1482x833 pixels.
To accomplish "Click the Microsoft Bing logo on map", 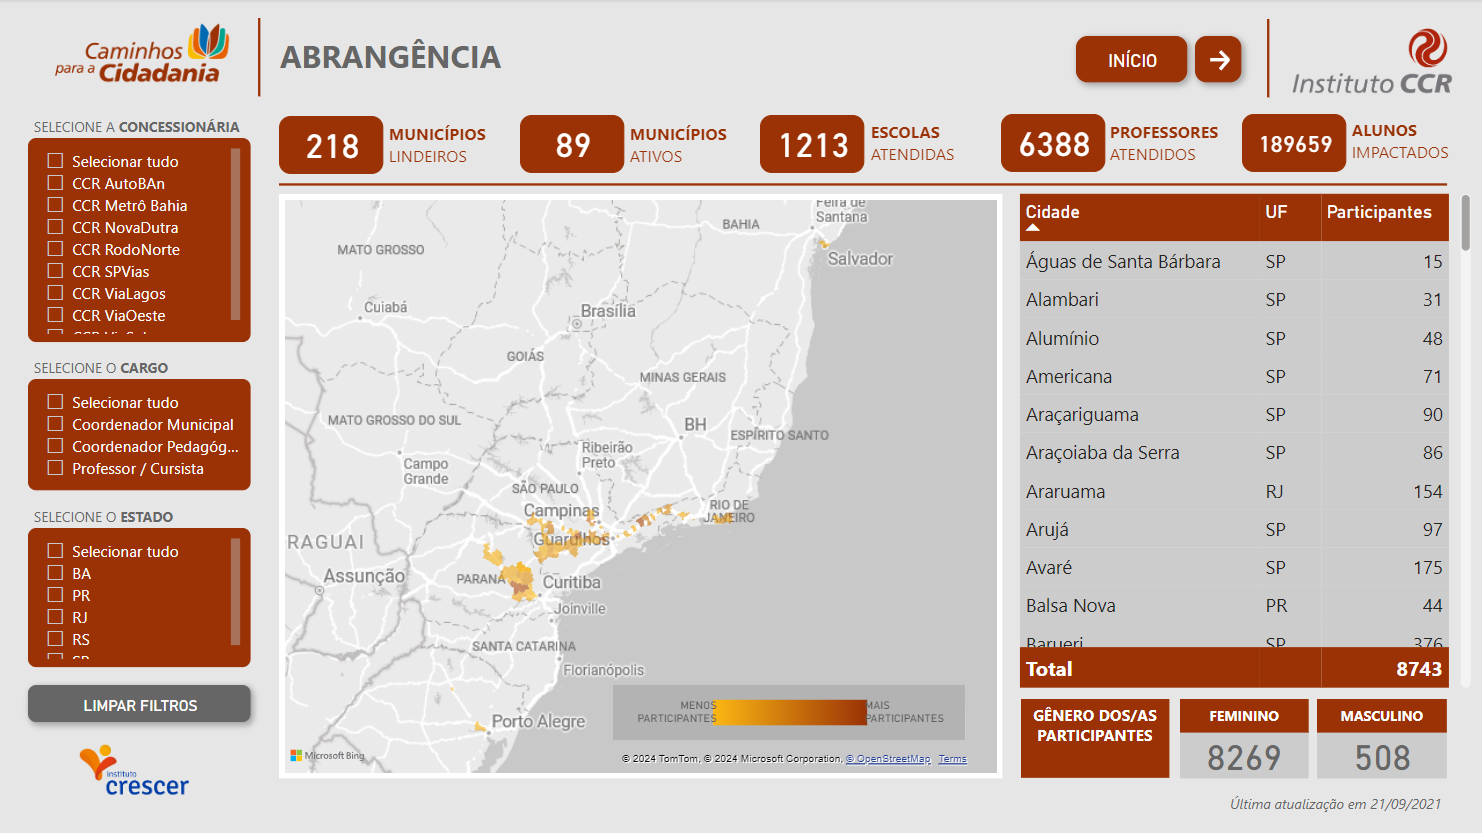I will (327, 756).
